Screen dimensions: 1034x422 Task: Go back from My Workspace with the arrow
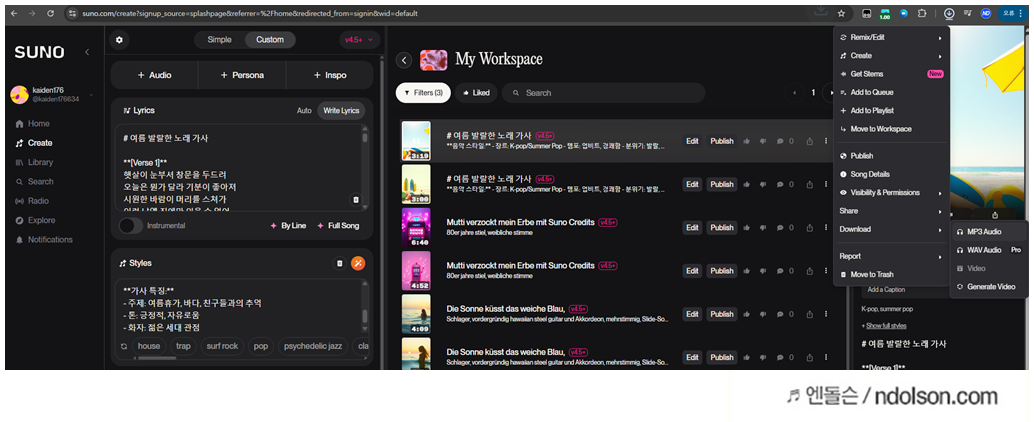[404, 61]
